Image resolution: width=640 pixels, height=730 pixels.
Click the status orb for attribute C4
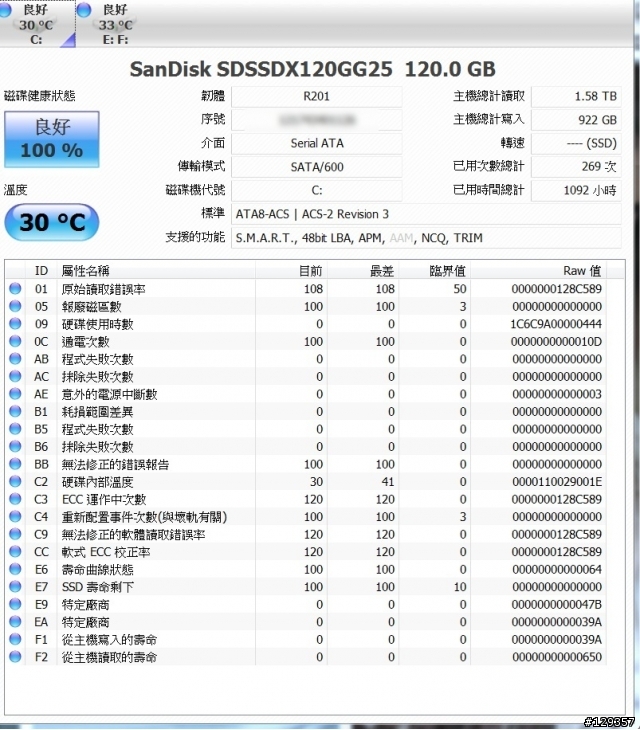(x=15, y=517)
